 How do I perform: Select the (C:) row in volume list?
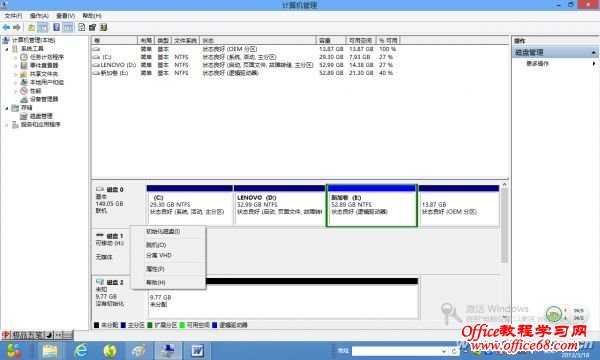[x=245, y=57]
